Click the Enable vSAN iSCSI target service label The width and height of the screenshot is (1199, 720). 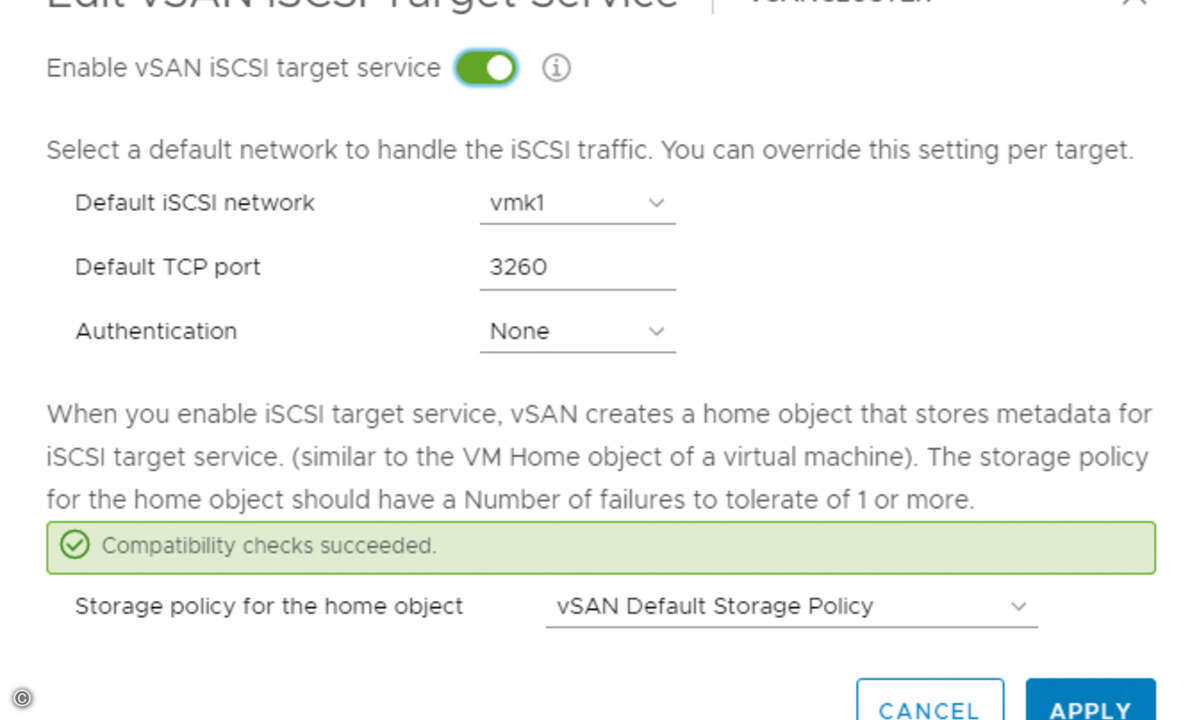(x=244, y=68)
